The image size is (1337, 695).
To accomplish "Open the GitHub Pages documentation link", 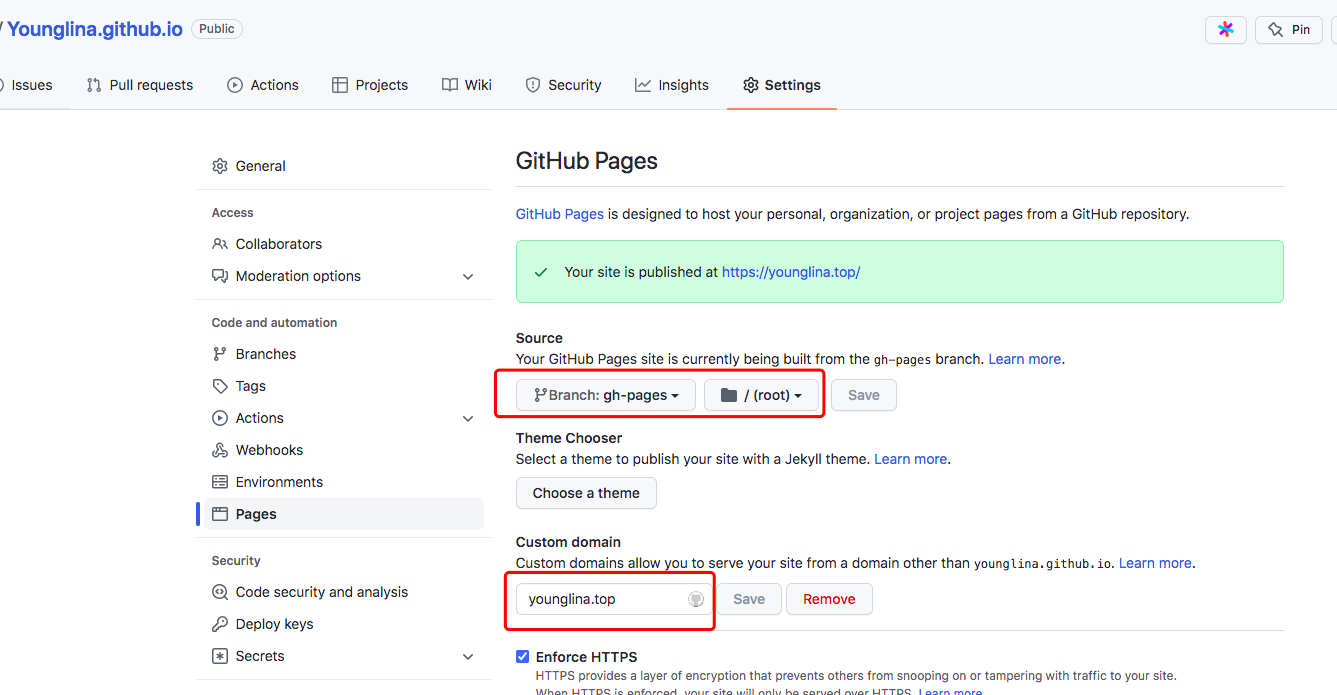I will (x=560, y=214).
